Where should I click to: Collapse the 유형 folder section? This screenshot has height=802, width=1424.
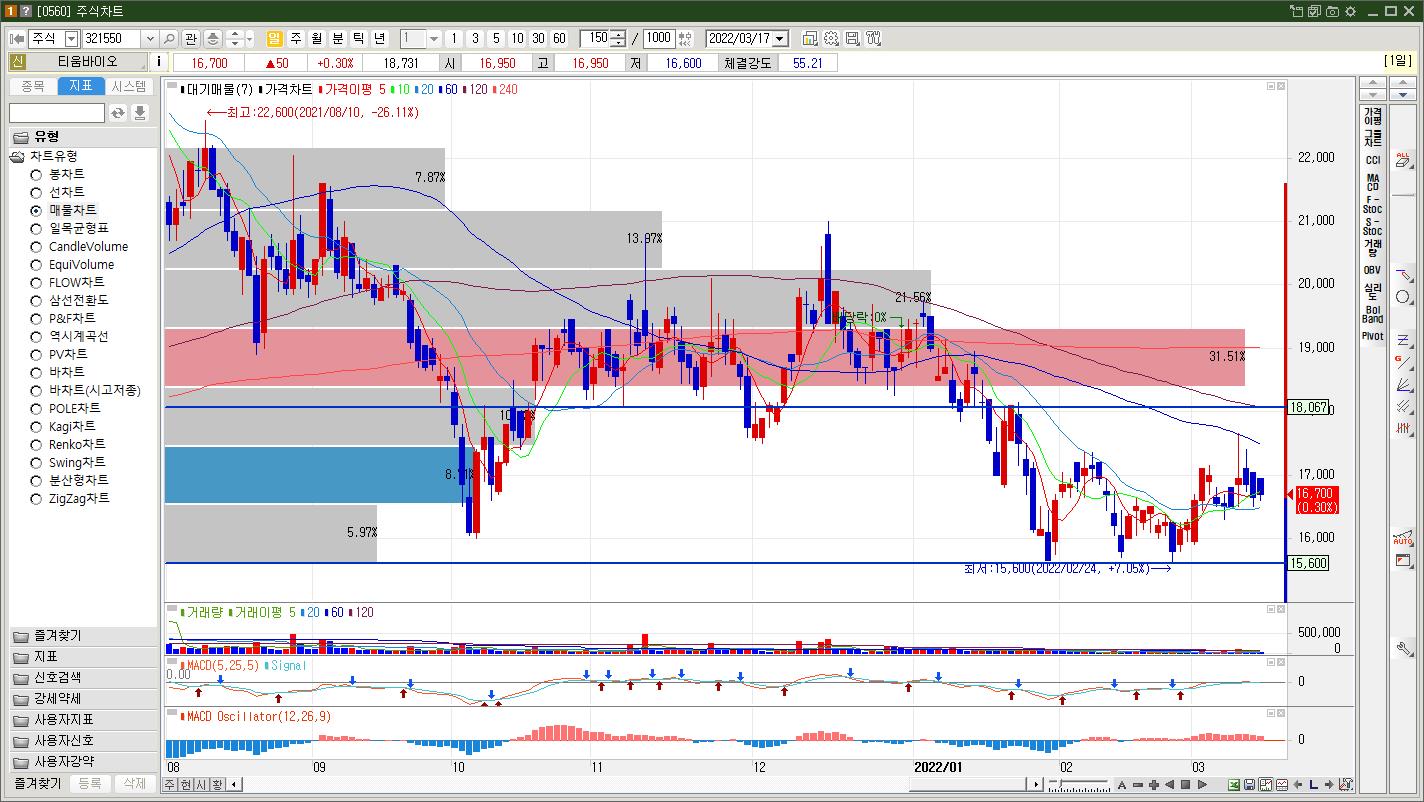point(83,137)
